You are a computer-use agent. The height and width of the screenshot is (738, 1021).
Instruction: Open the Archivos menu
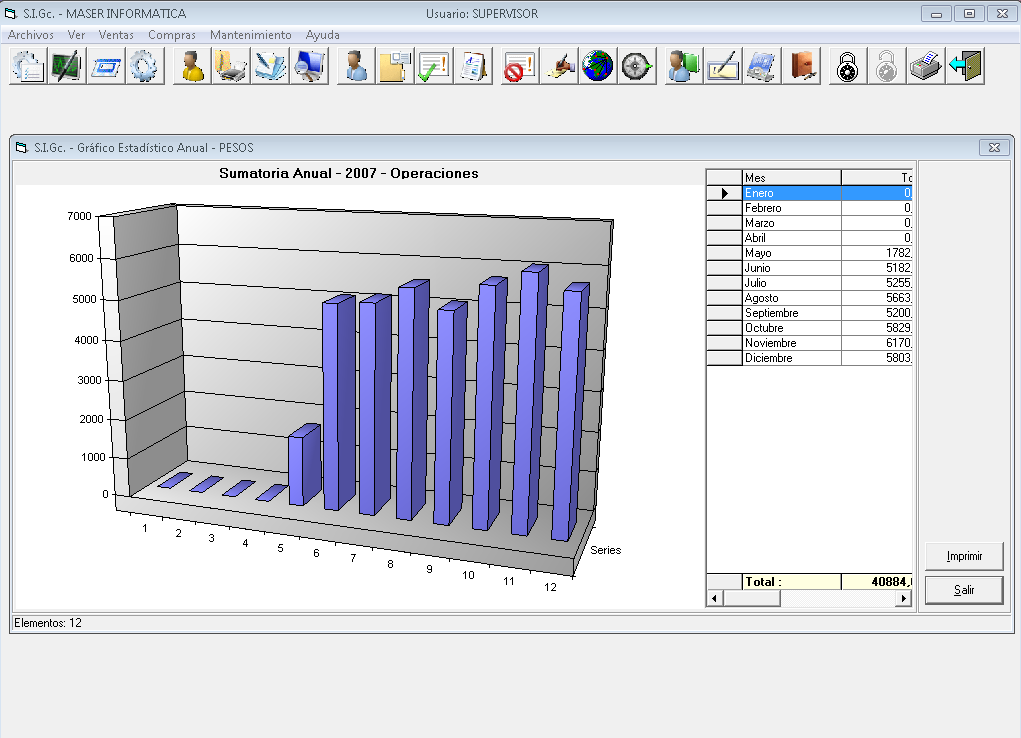(x=31, y=35)
